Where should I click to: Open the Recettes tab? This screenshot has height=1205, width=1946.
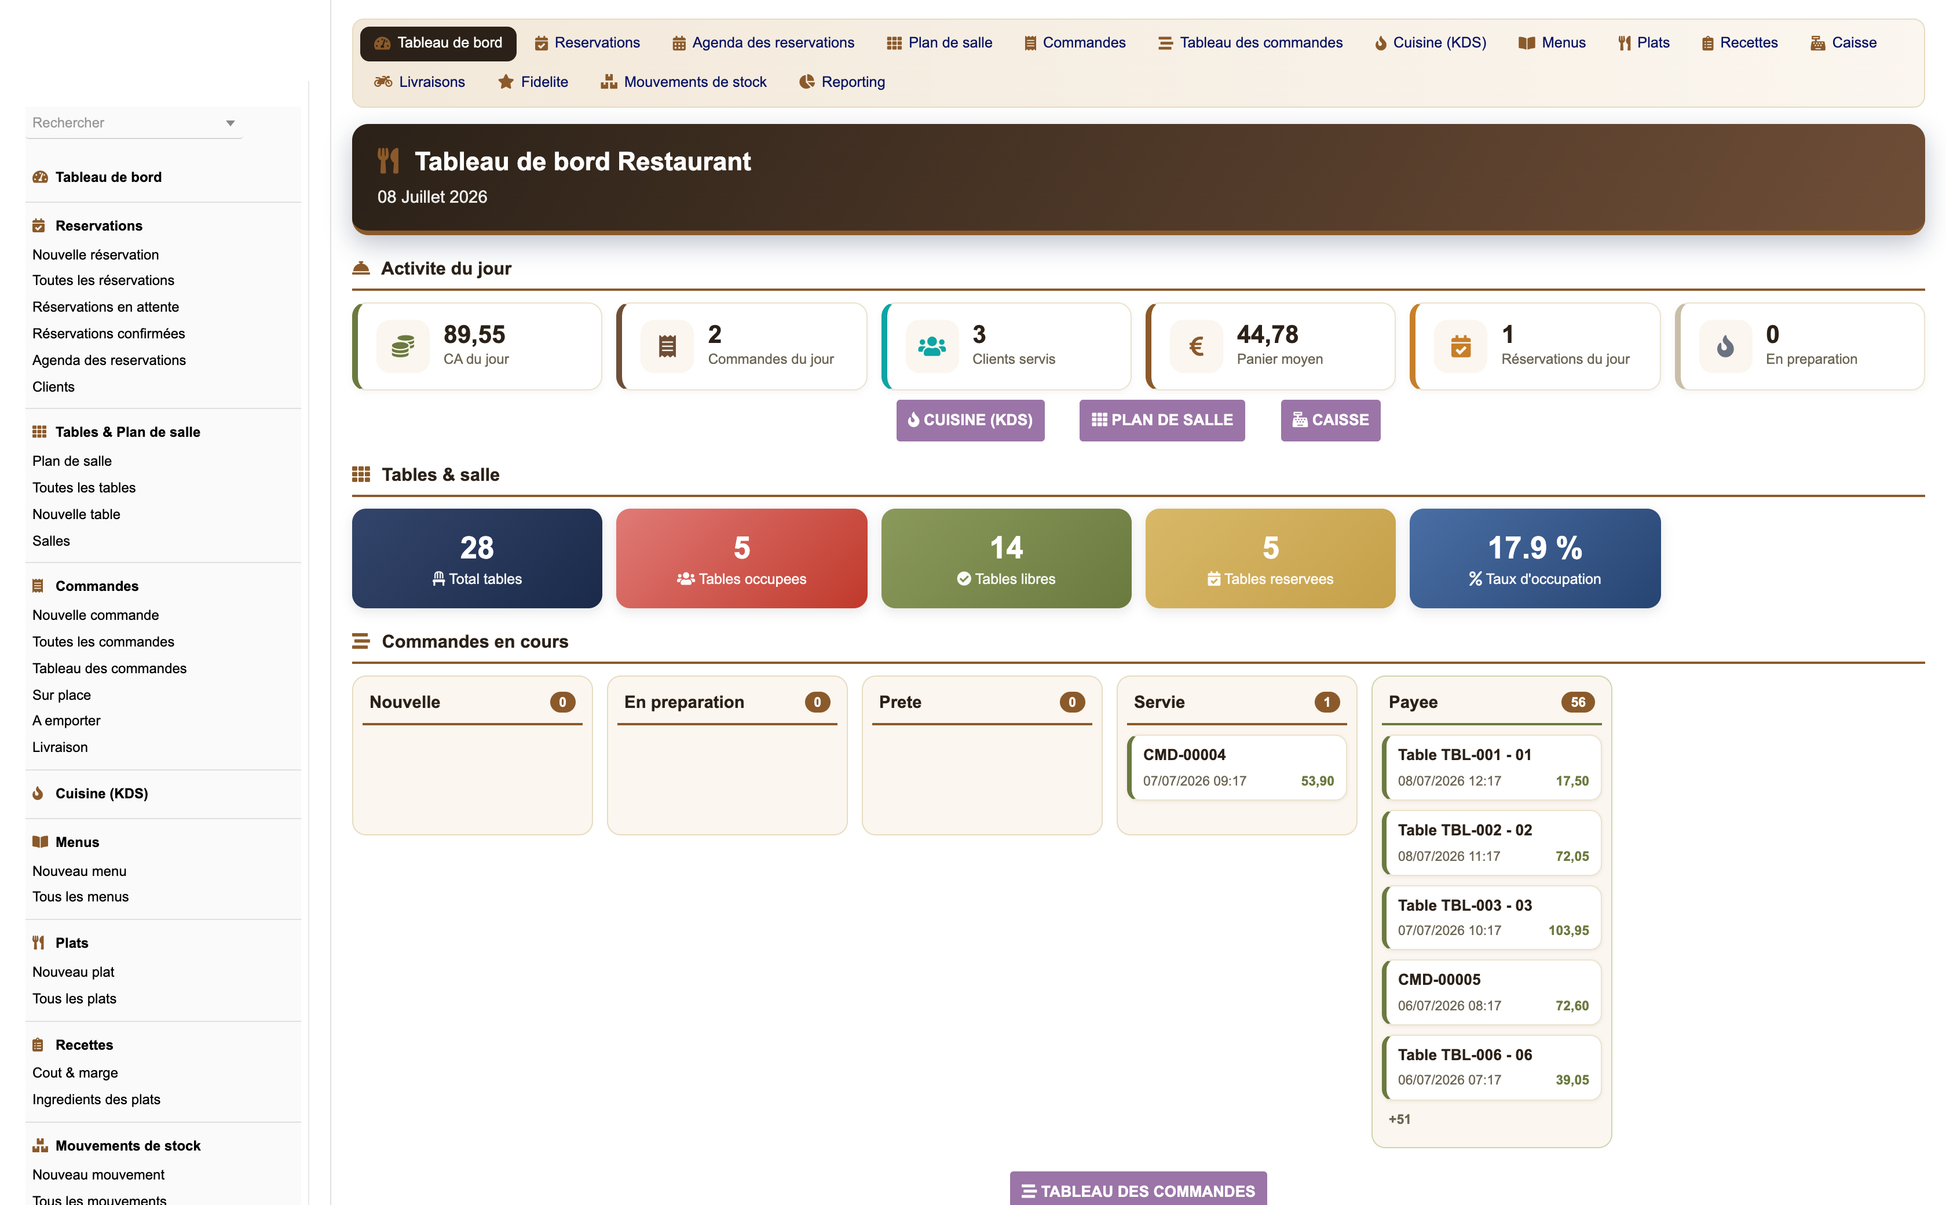point(1739,43)
